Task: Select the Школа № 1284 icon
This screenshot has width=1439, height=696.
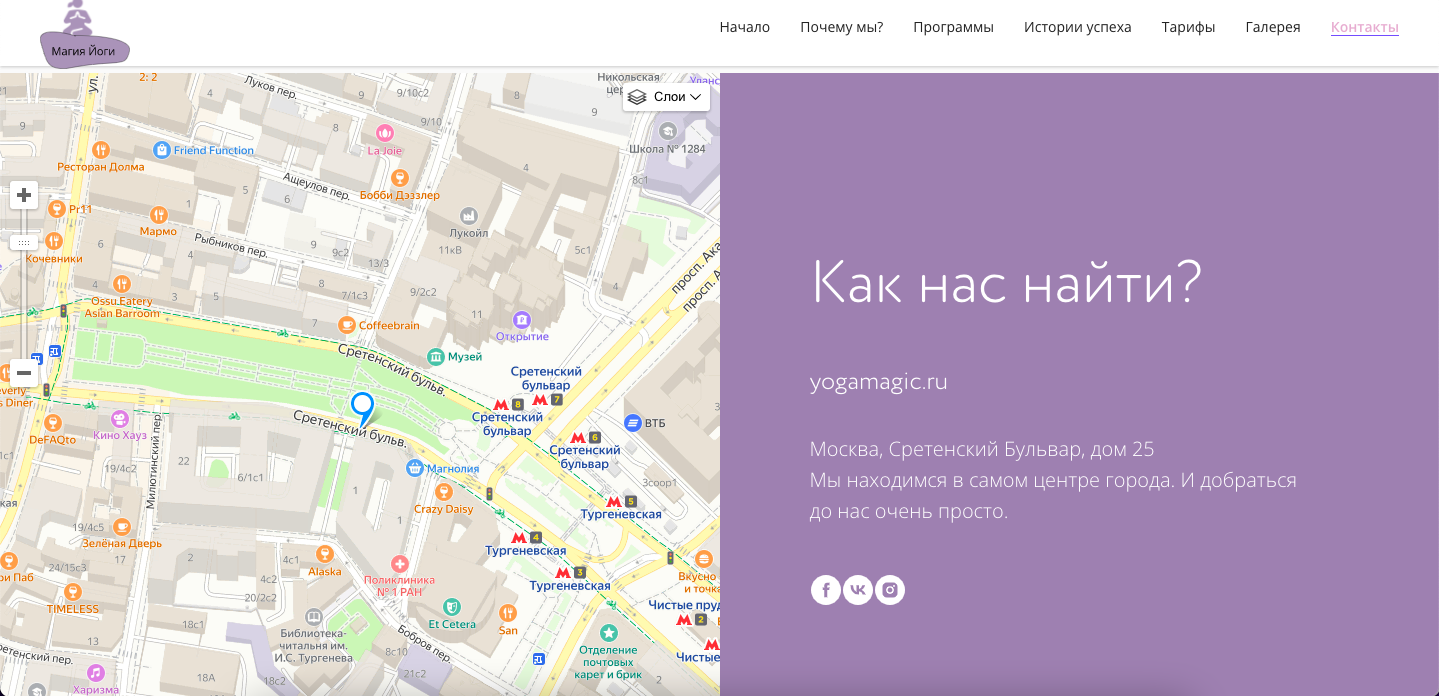Action: (667, 132)
